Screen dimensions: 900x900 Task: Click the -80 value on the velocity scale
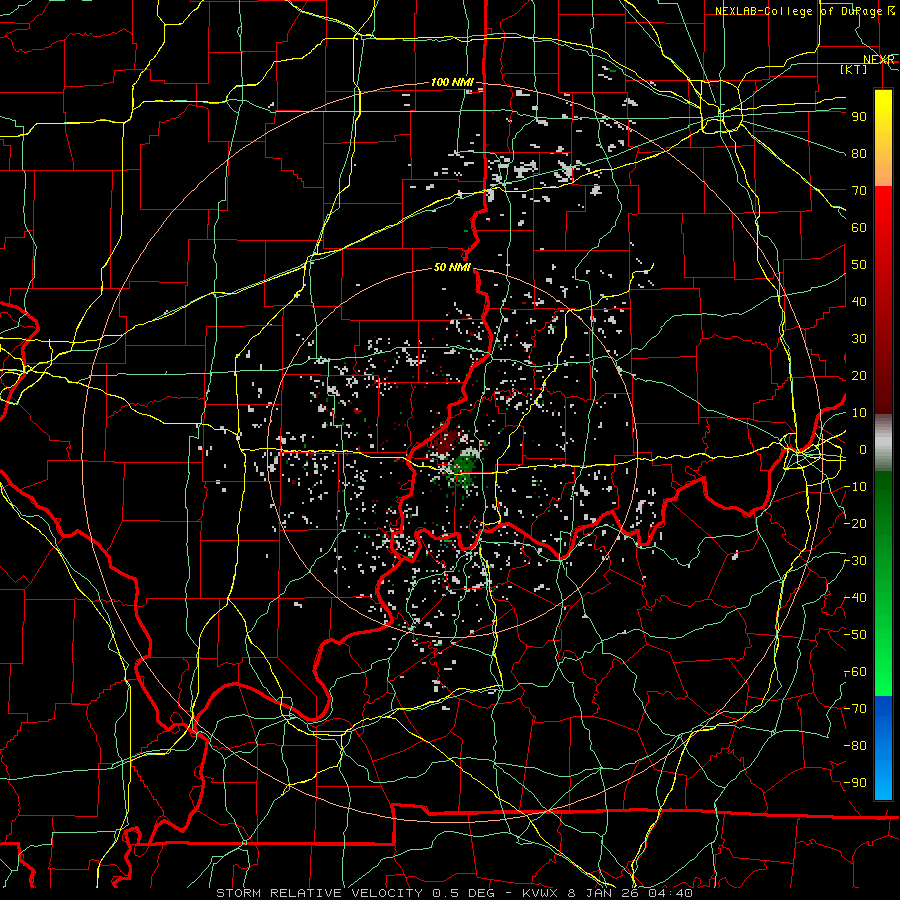pyautogui.click(x=856, y=746)
